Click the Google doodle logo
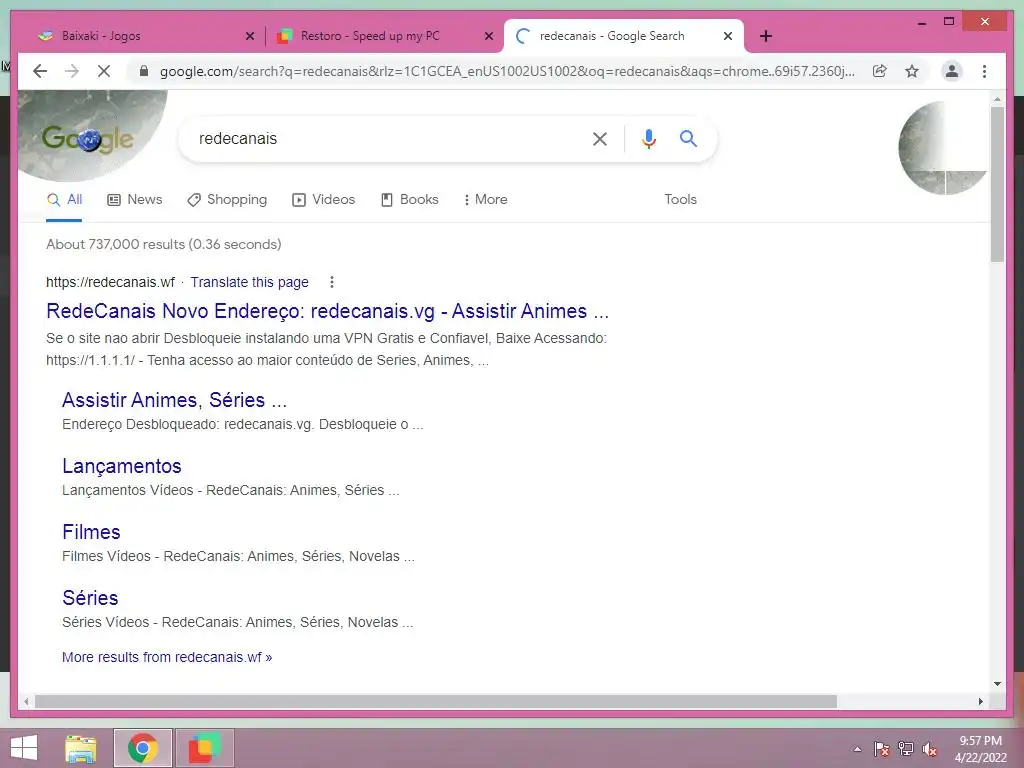1024x768 pixels. 88,138
